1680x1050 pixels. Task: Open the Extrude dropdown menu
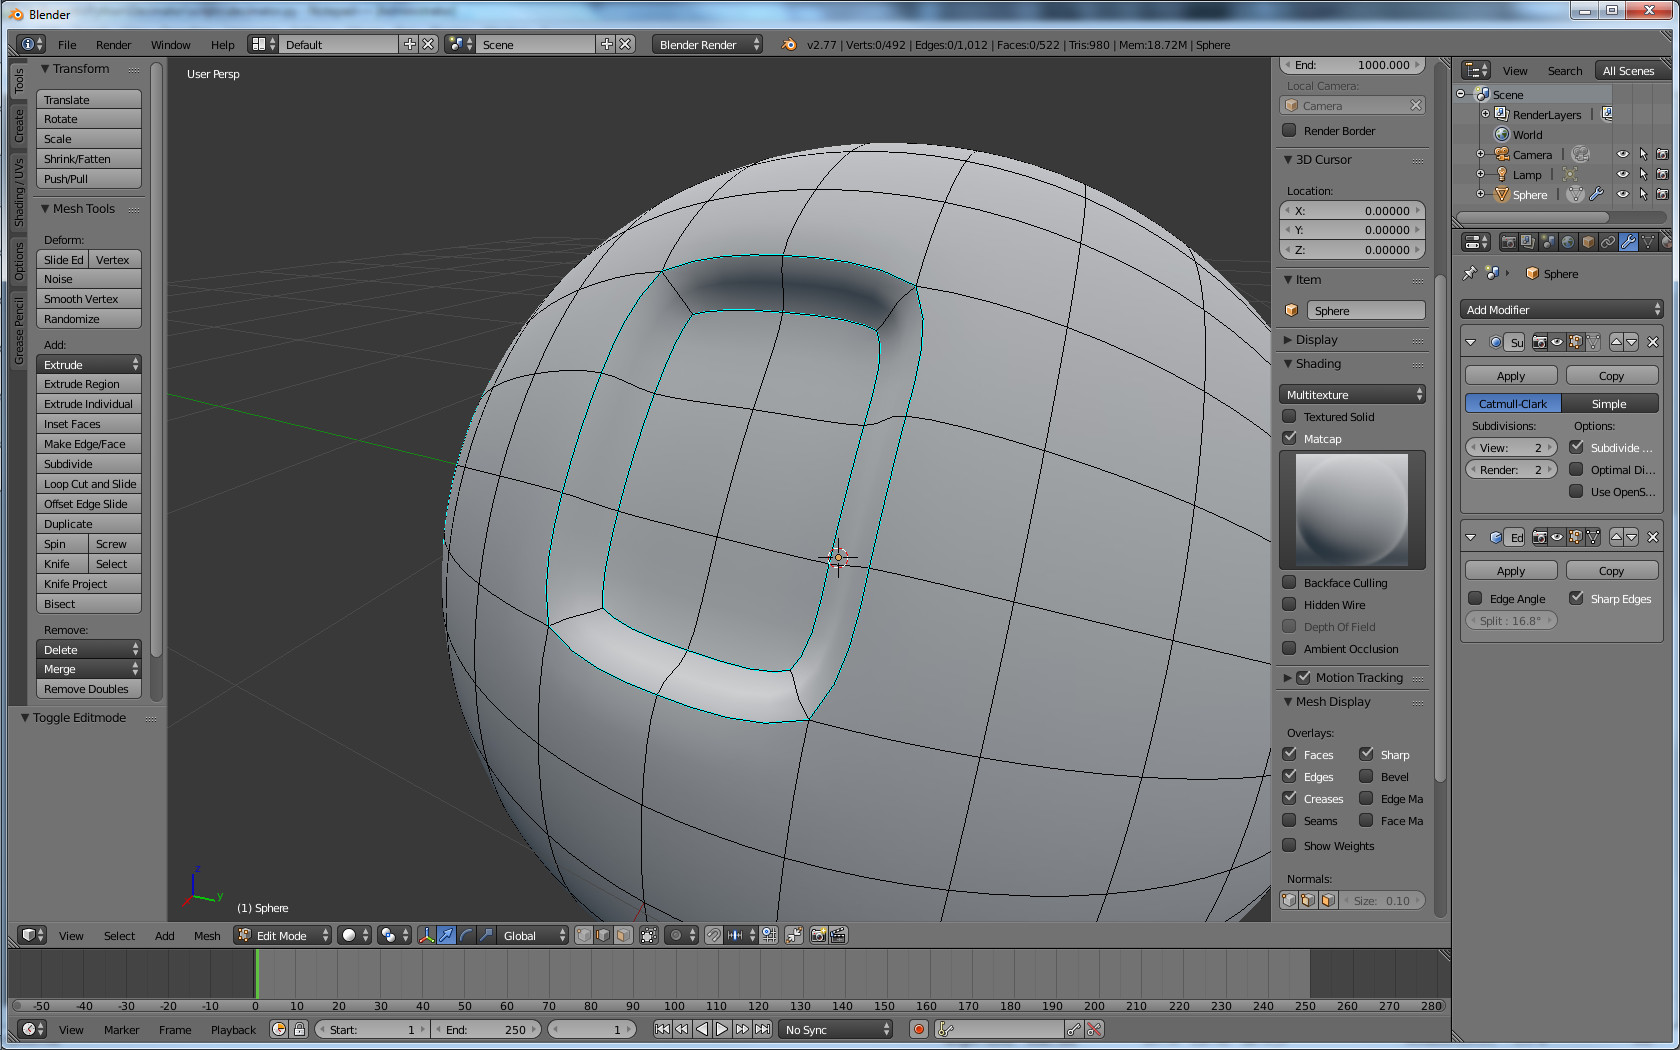89,364
